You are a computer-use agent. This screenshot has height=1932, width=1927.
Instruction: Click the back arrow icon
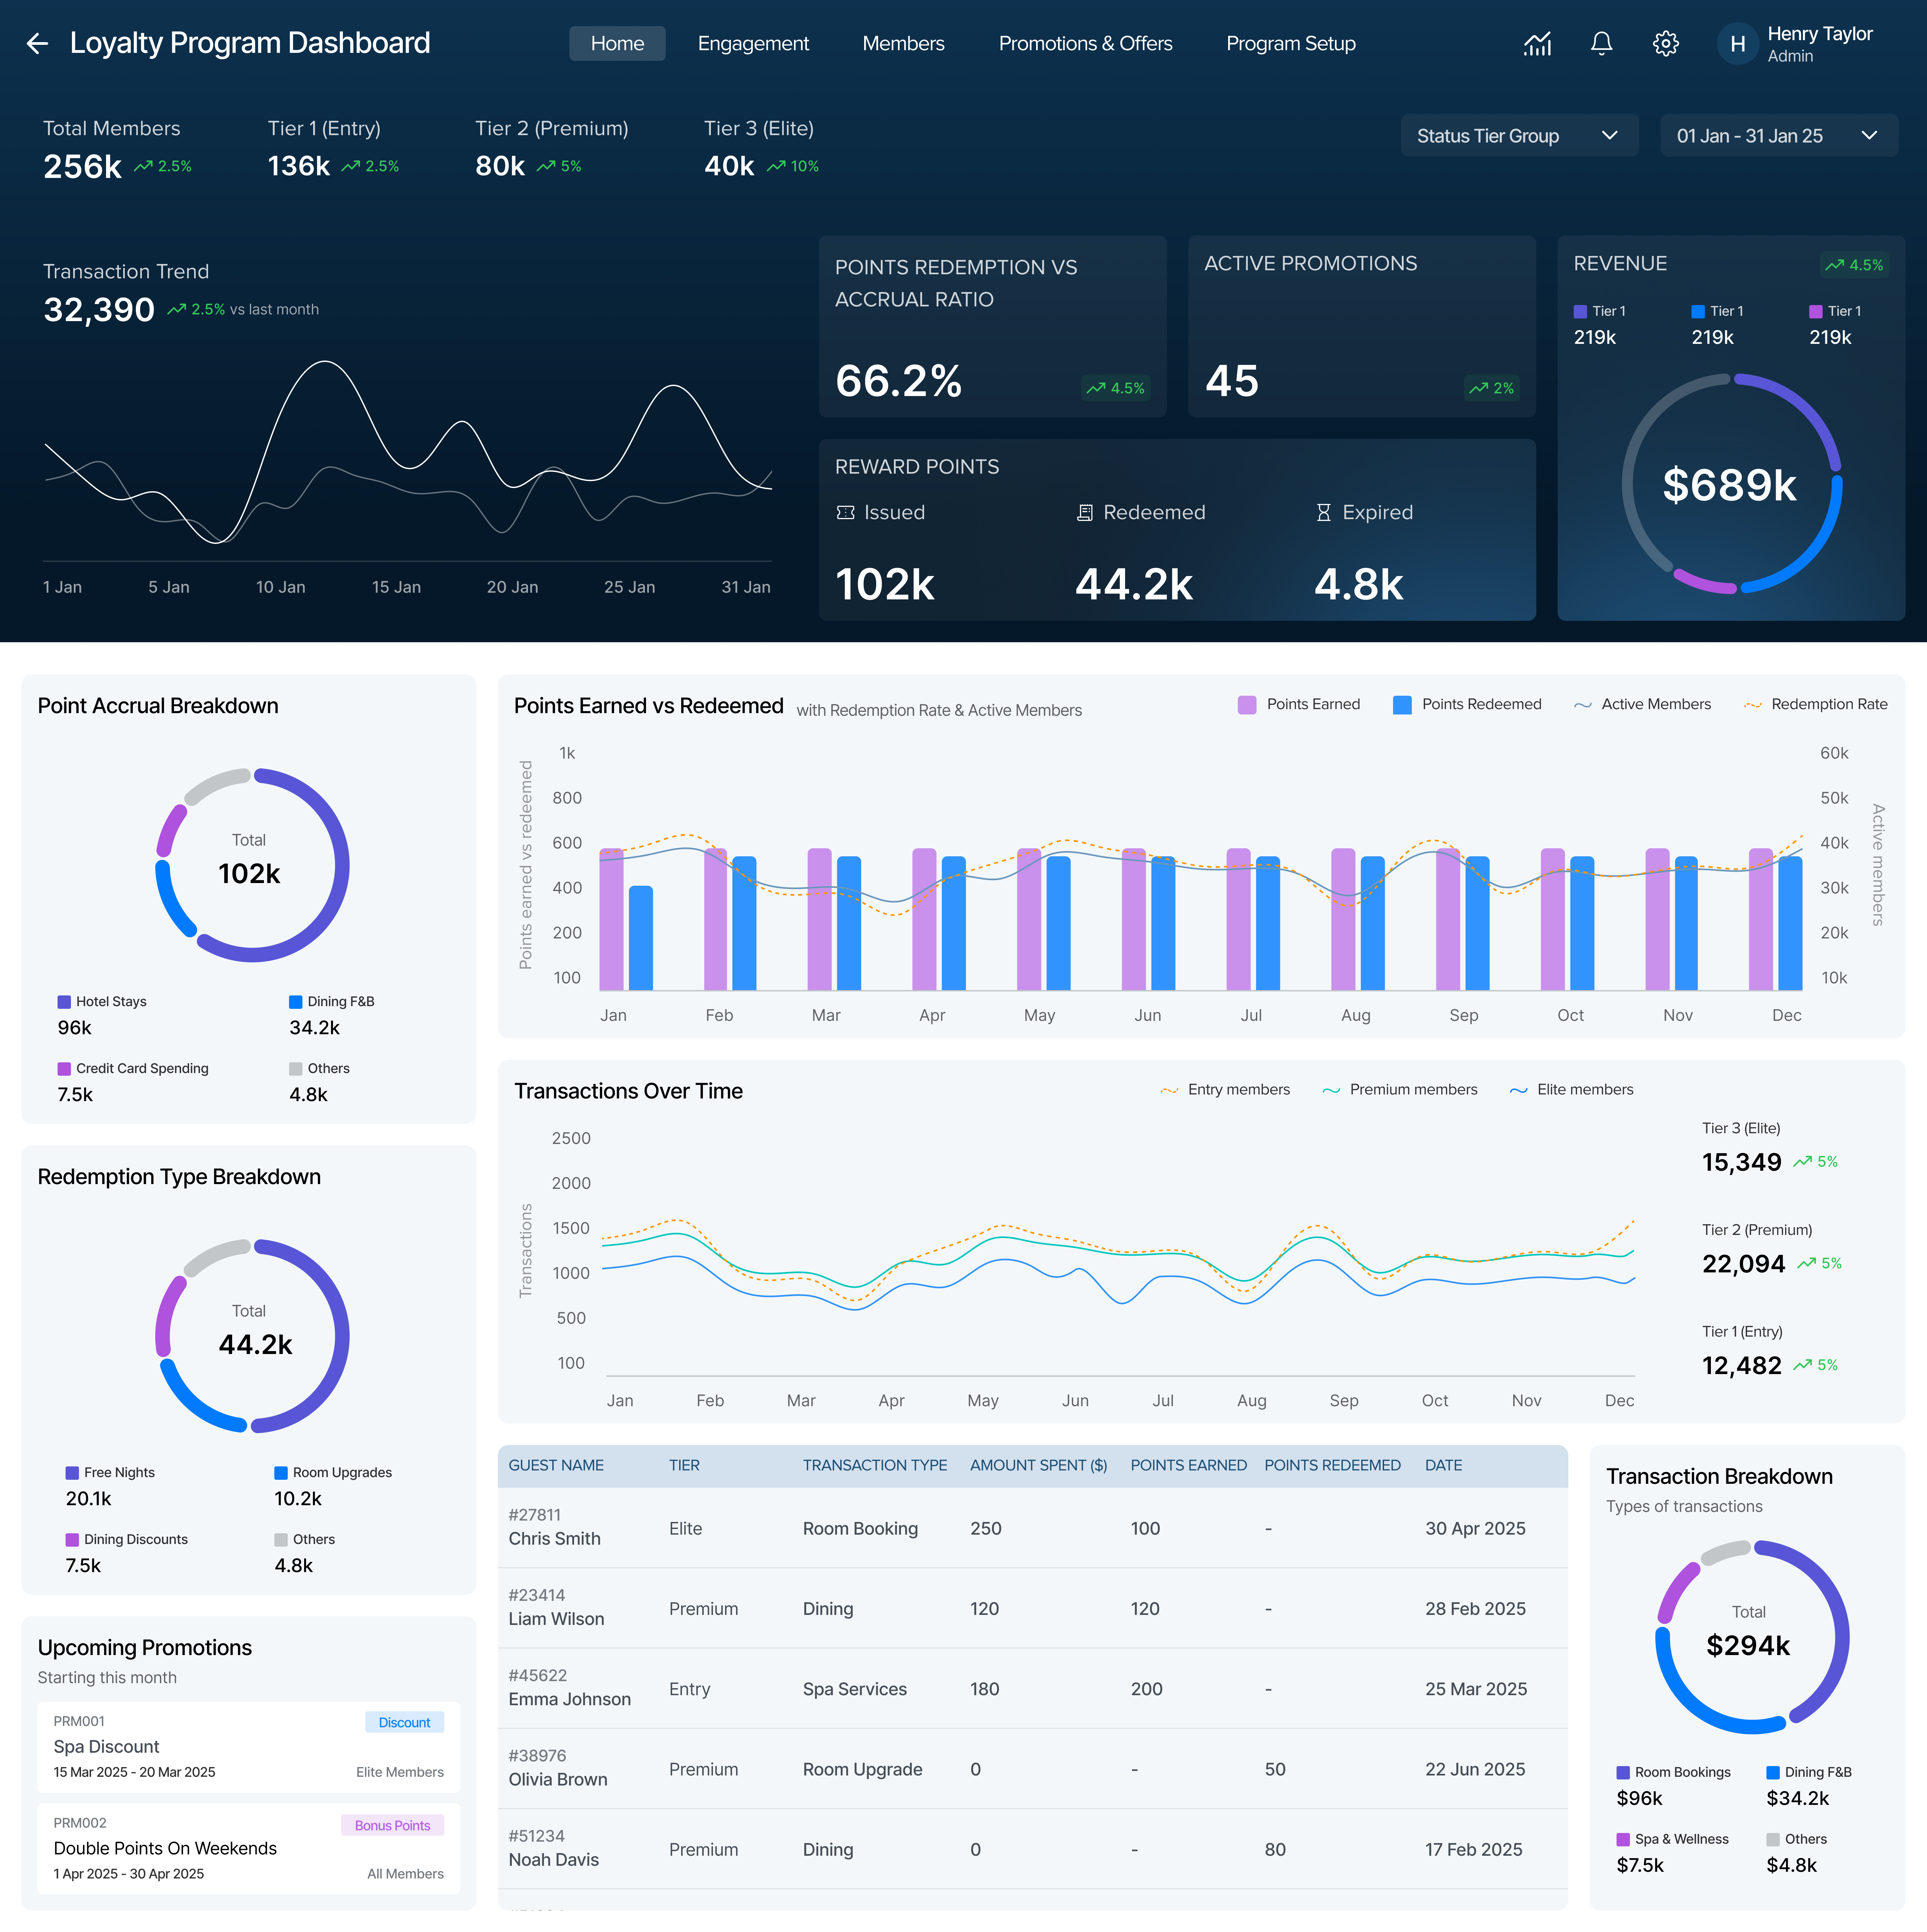37,43
